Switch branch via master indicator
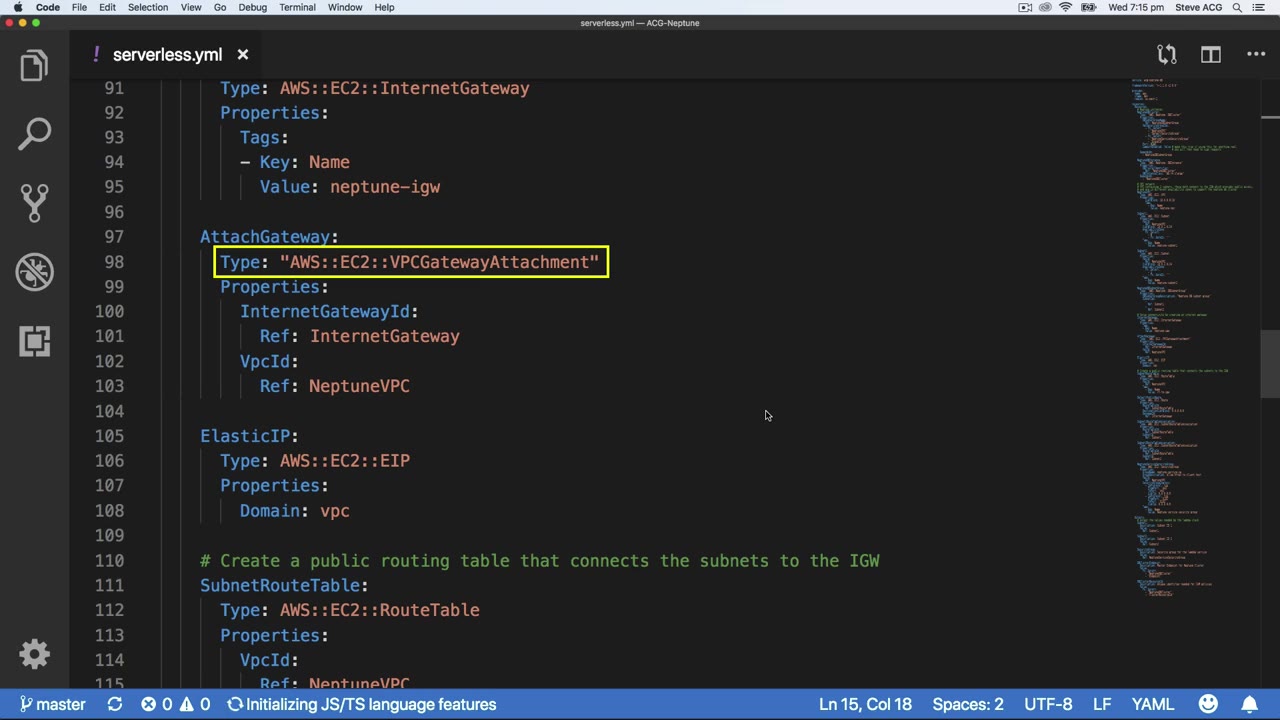1280x720 pixels. click(x=52, y=704)
